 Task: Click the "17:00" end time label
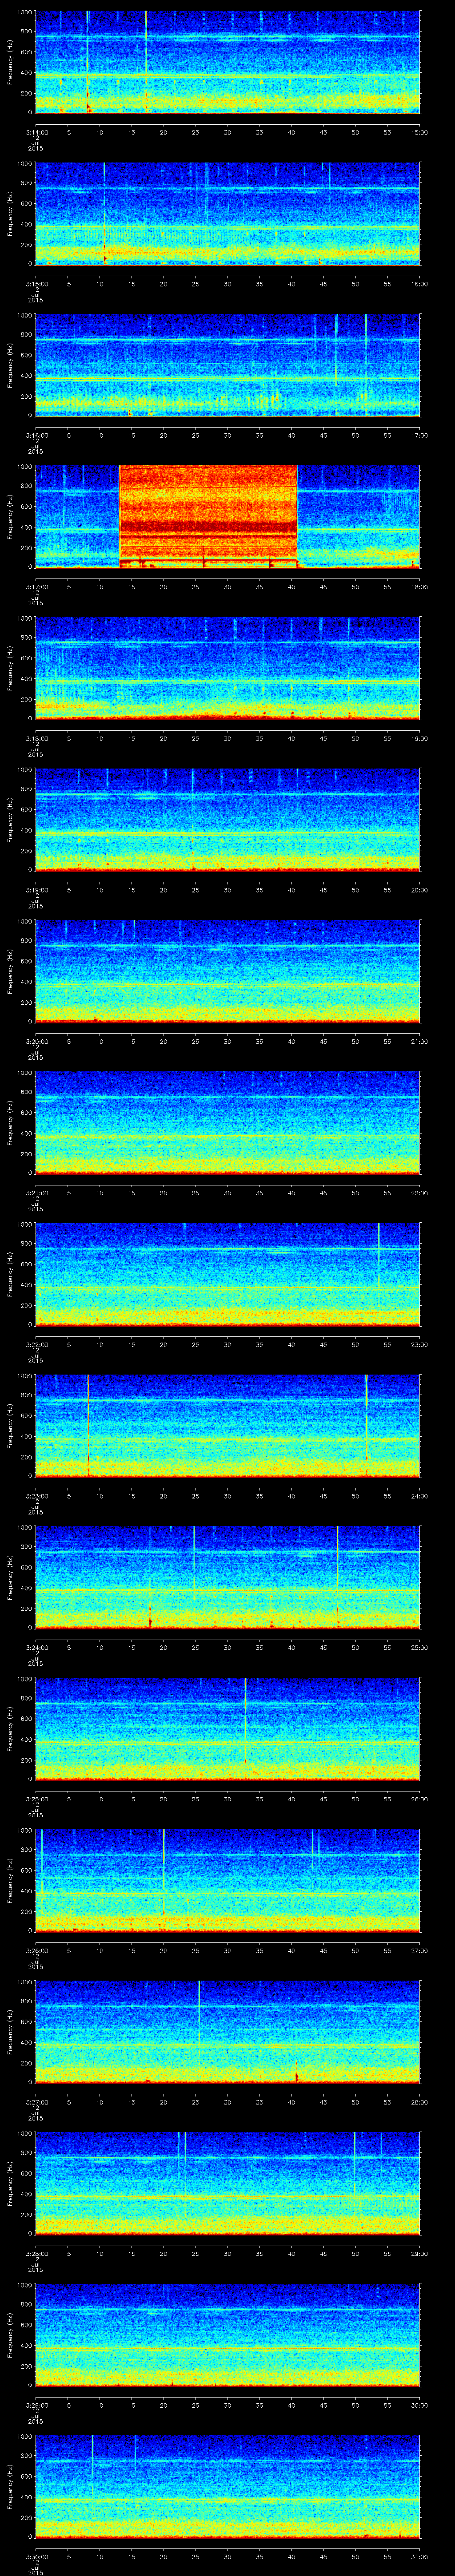(x=419, y=435)
